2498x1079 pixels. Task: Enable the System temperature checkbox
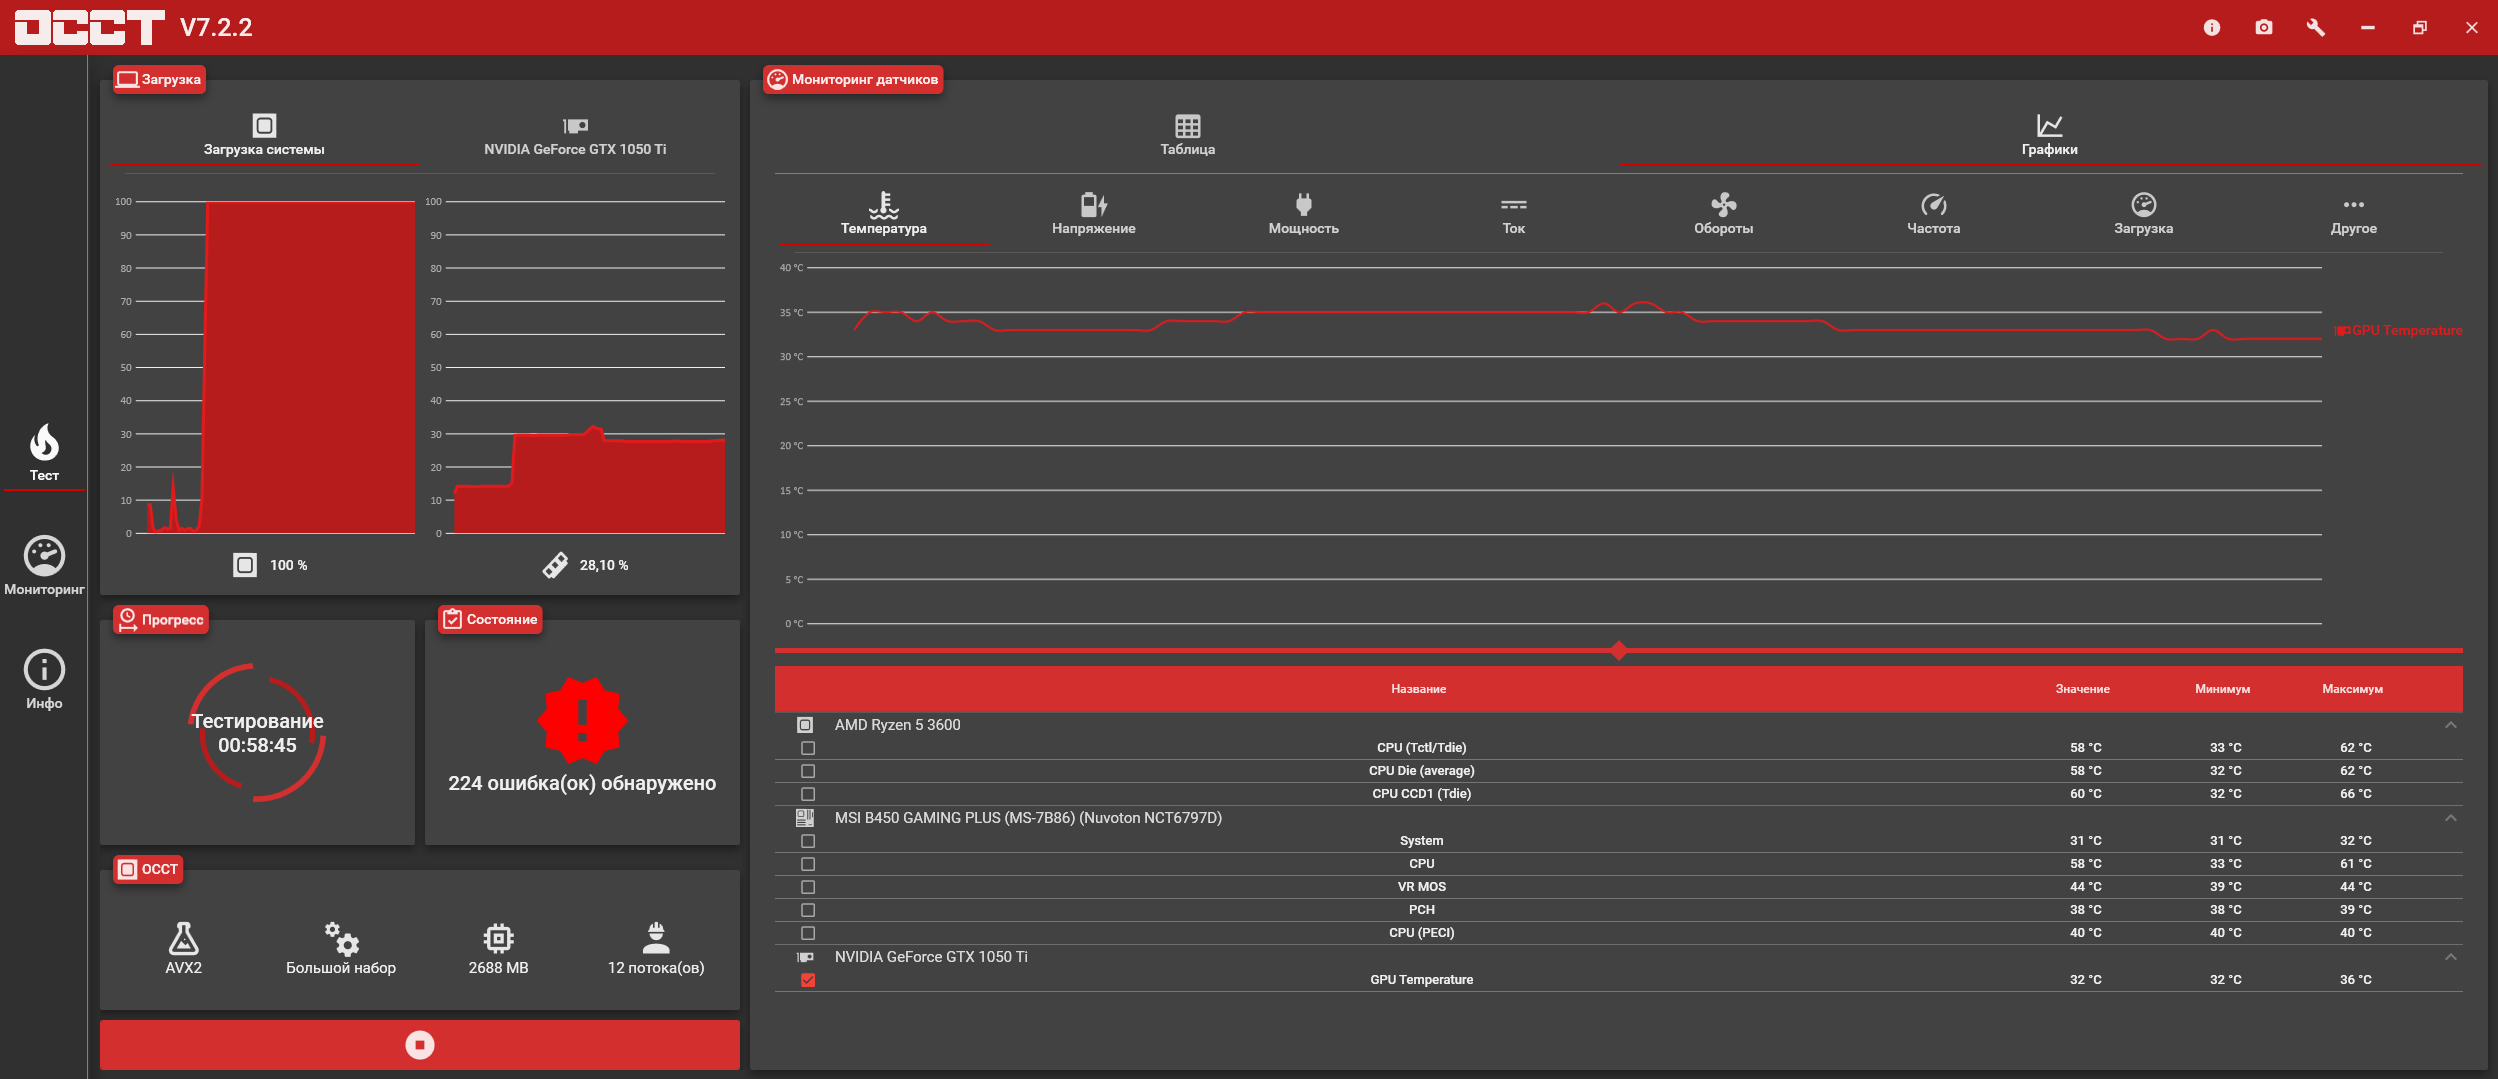pyautogui.click(x=808, y=841)
